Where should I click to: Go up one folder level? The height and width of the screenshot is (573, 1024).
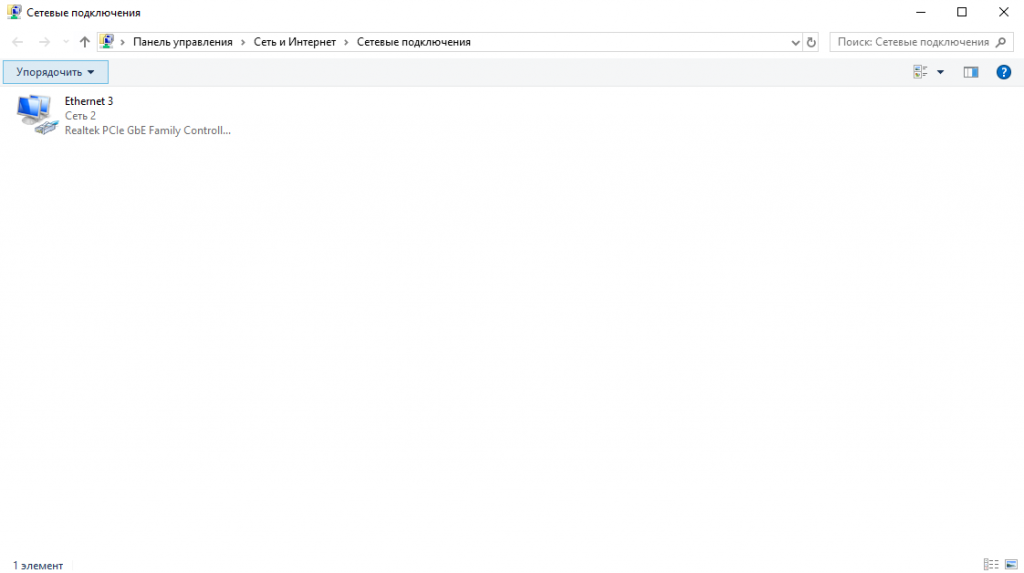point(84,42)
